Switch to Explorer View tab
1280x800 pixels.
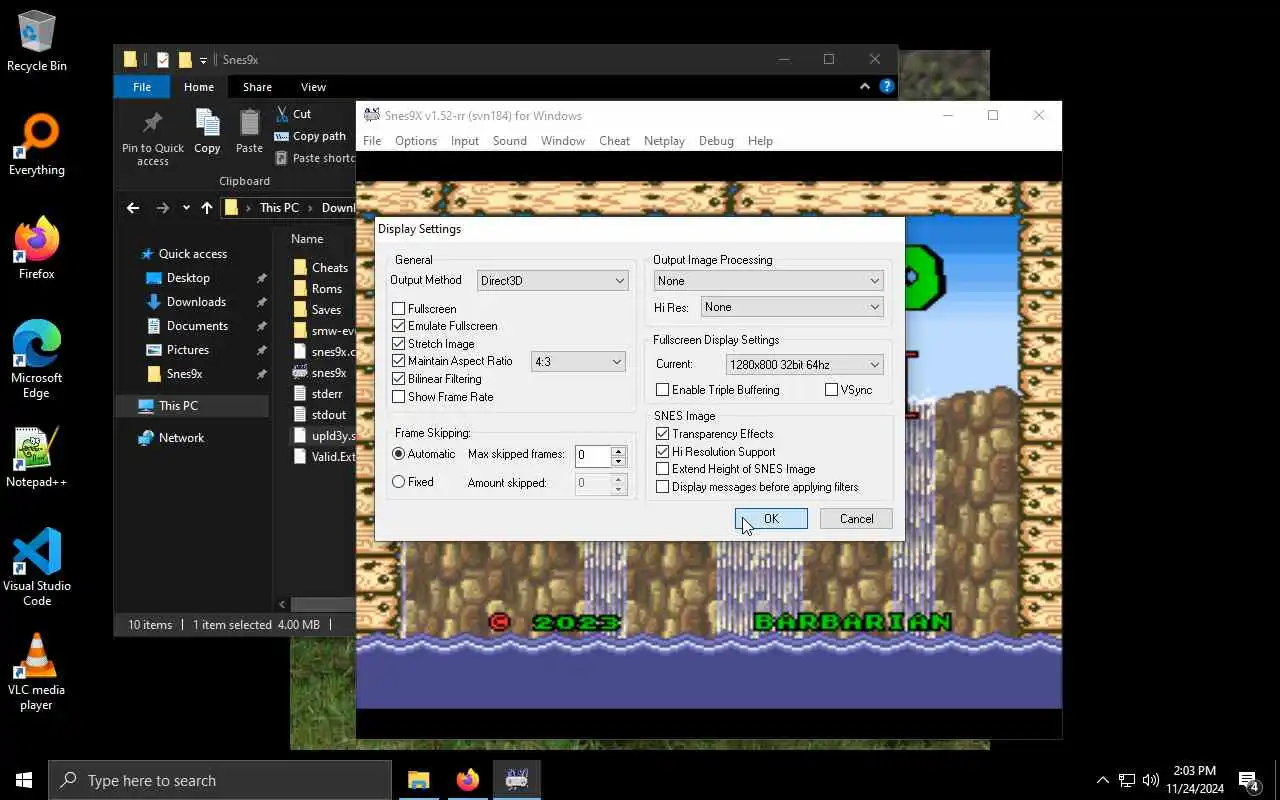pos(313,87)
